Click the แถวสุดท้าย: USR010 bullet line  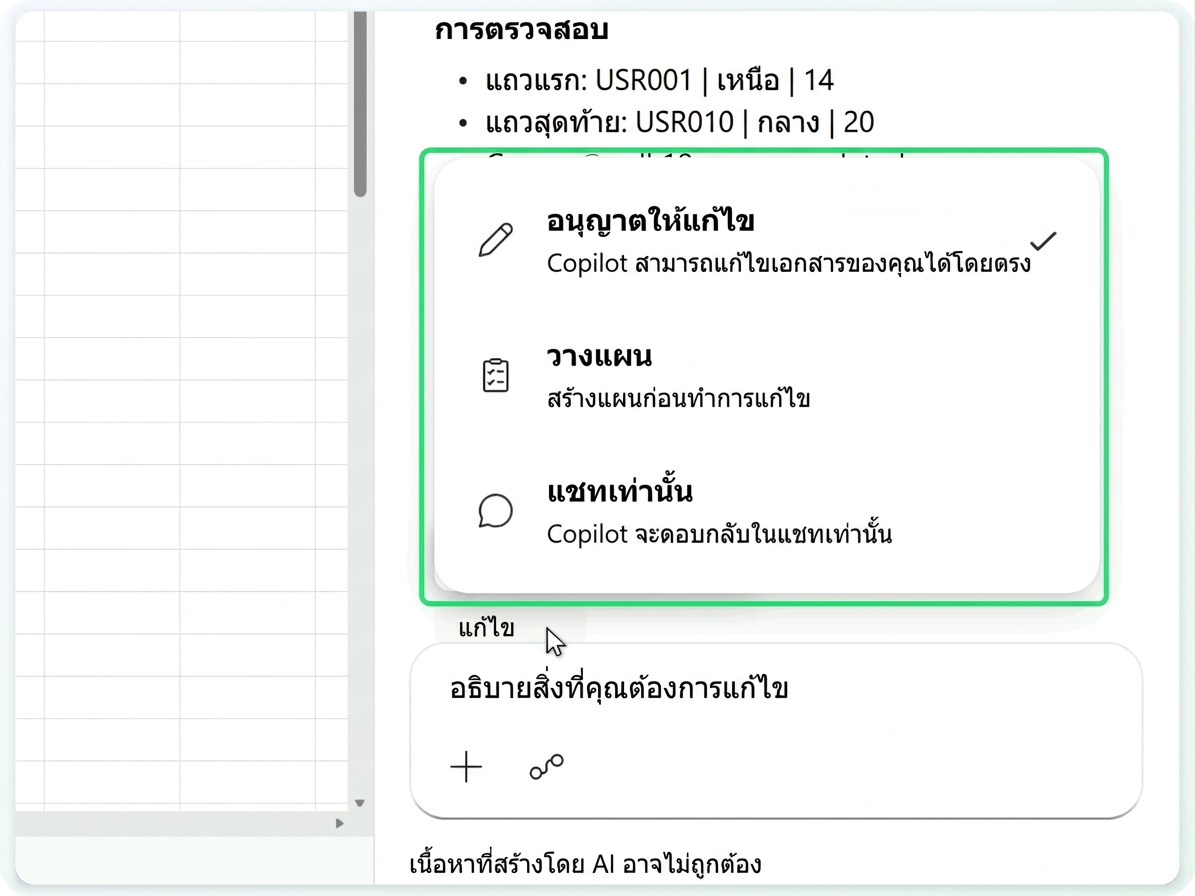tap(680, 122)
